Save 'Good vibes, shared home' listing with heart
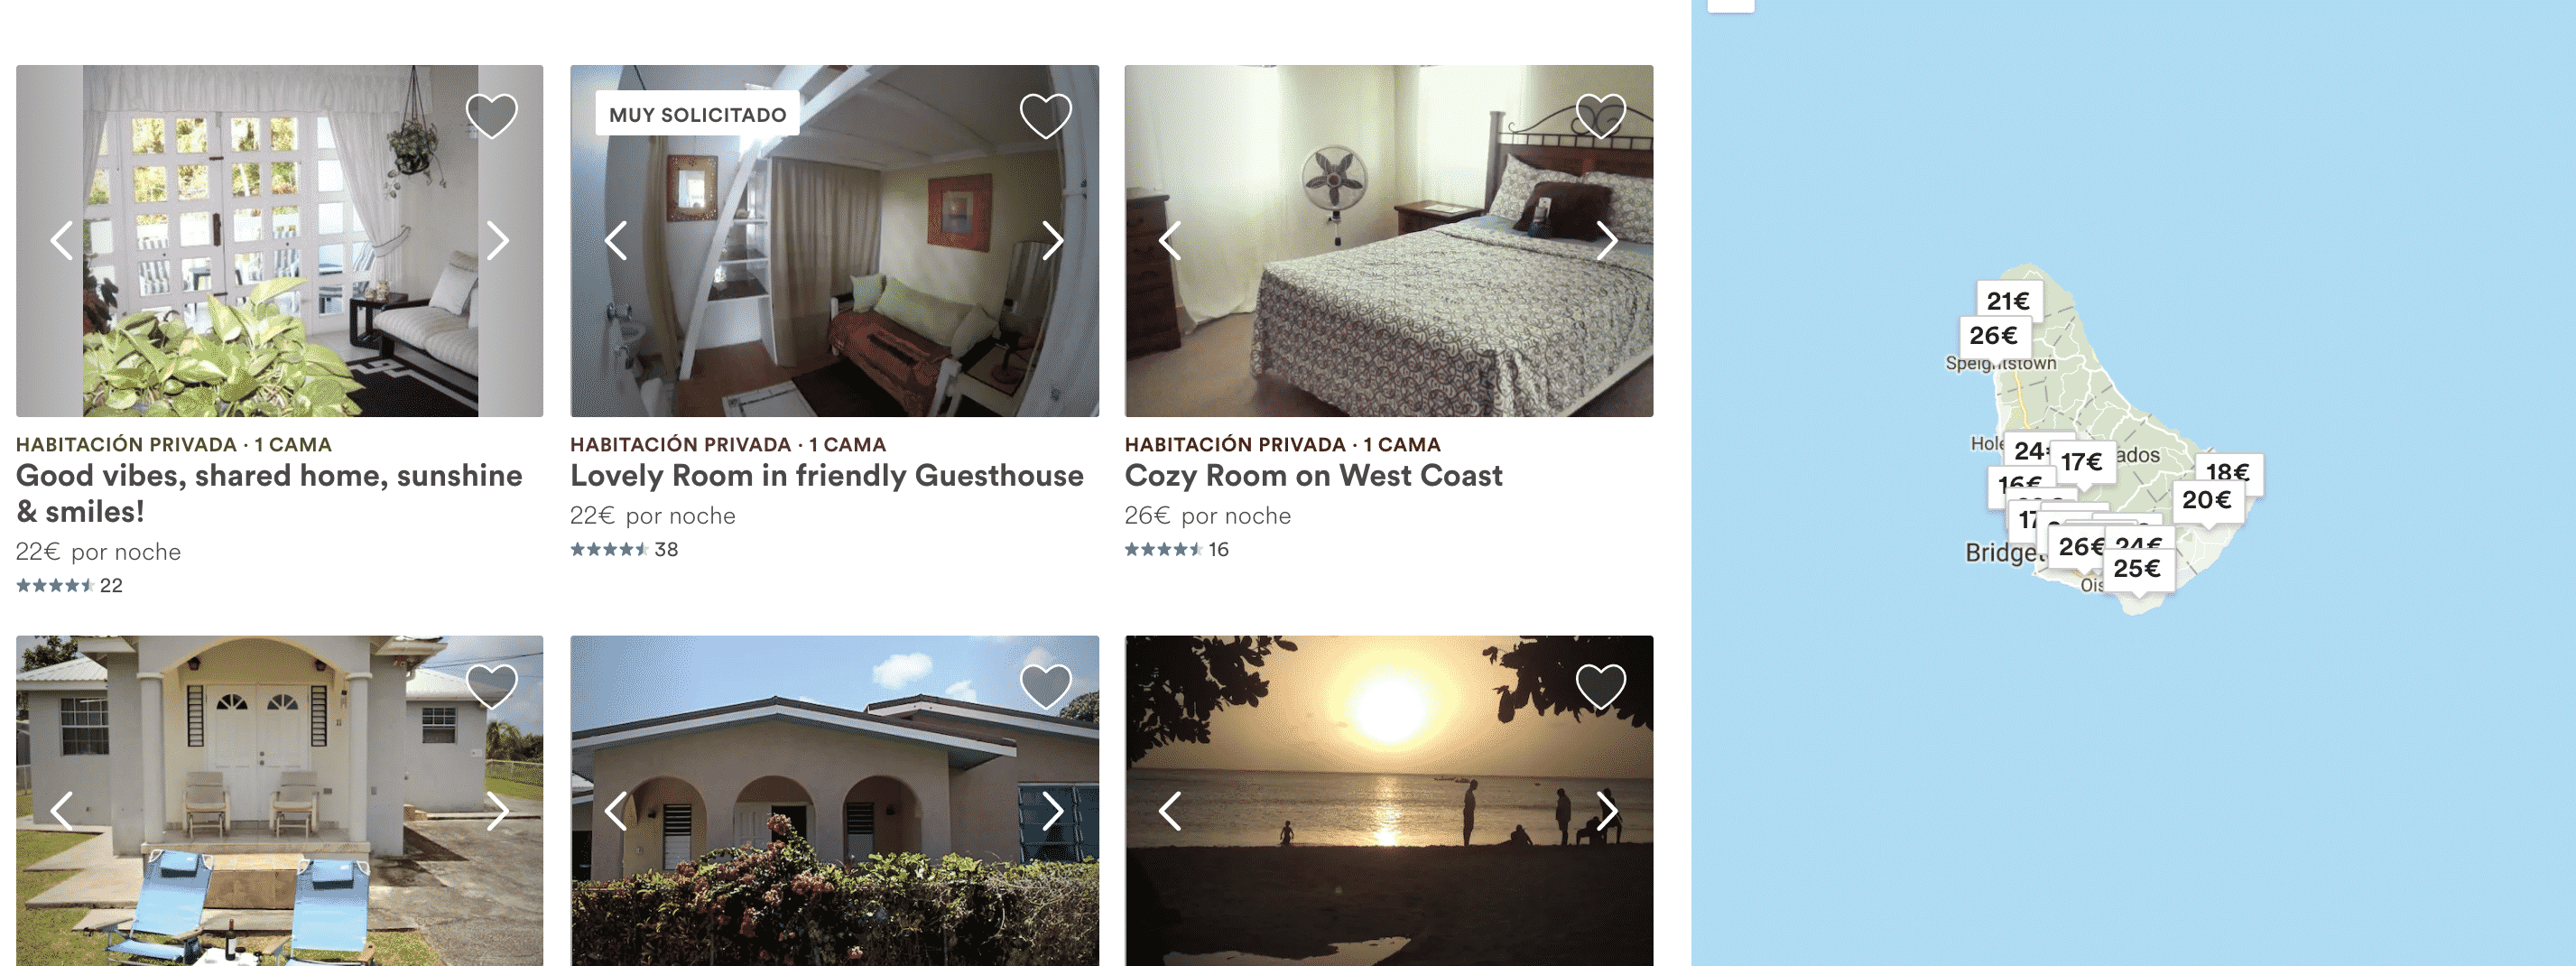This screenshot has height=966, width=2576. click(491, 116)
